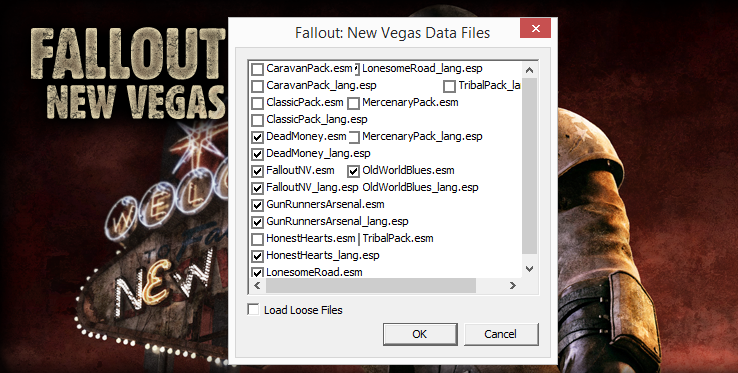
Task: Uncheck the OldWorldBlues.esm checkbox
Action: (x=353, y=171)
